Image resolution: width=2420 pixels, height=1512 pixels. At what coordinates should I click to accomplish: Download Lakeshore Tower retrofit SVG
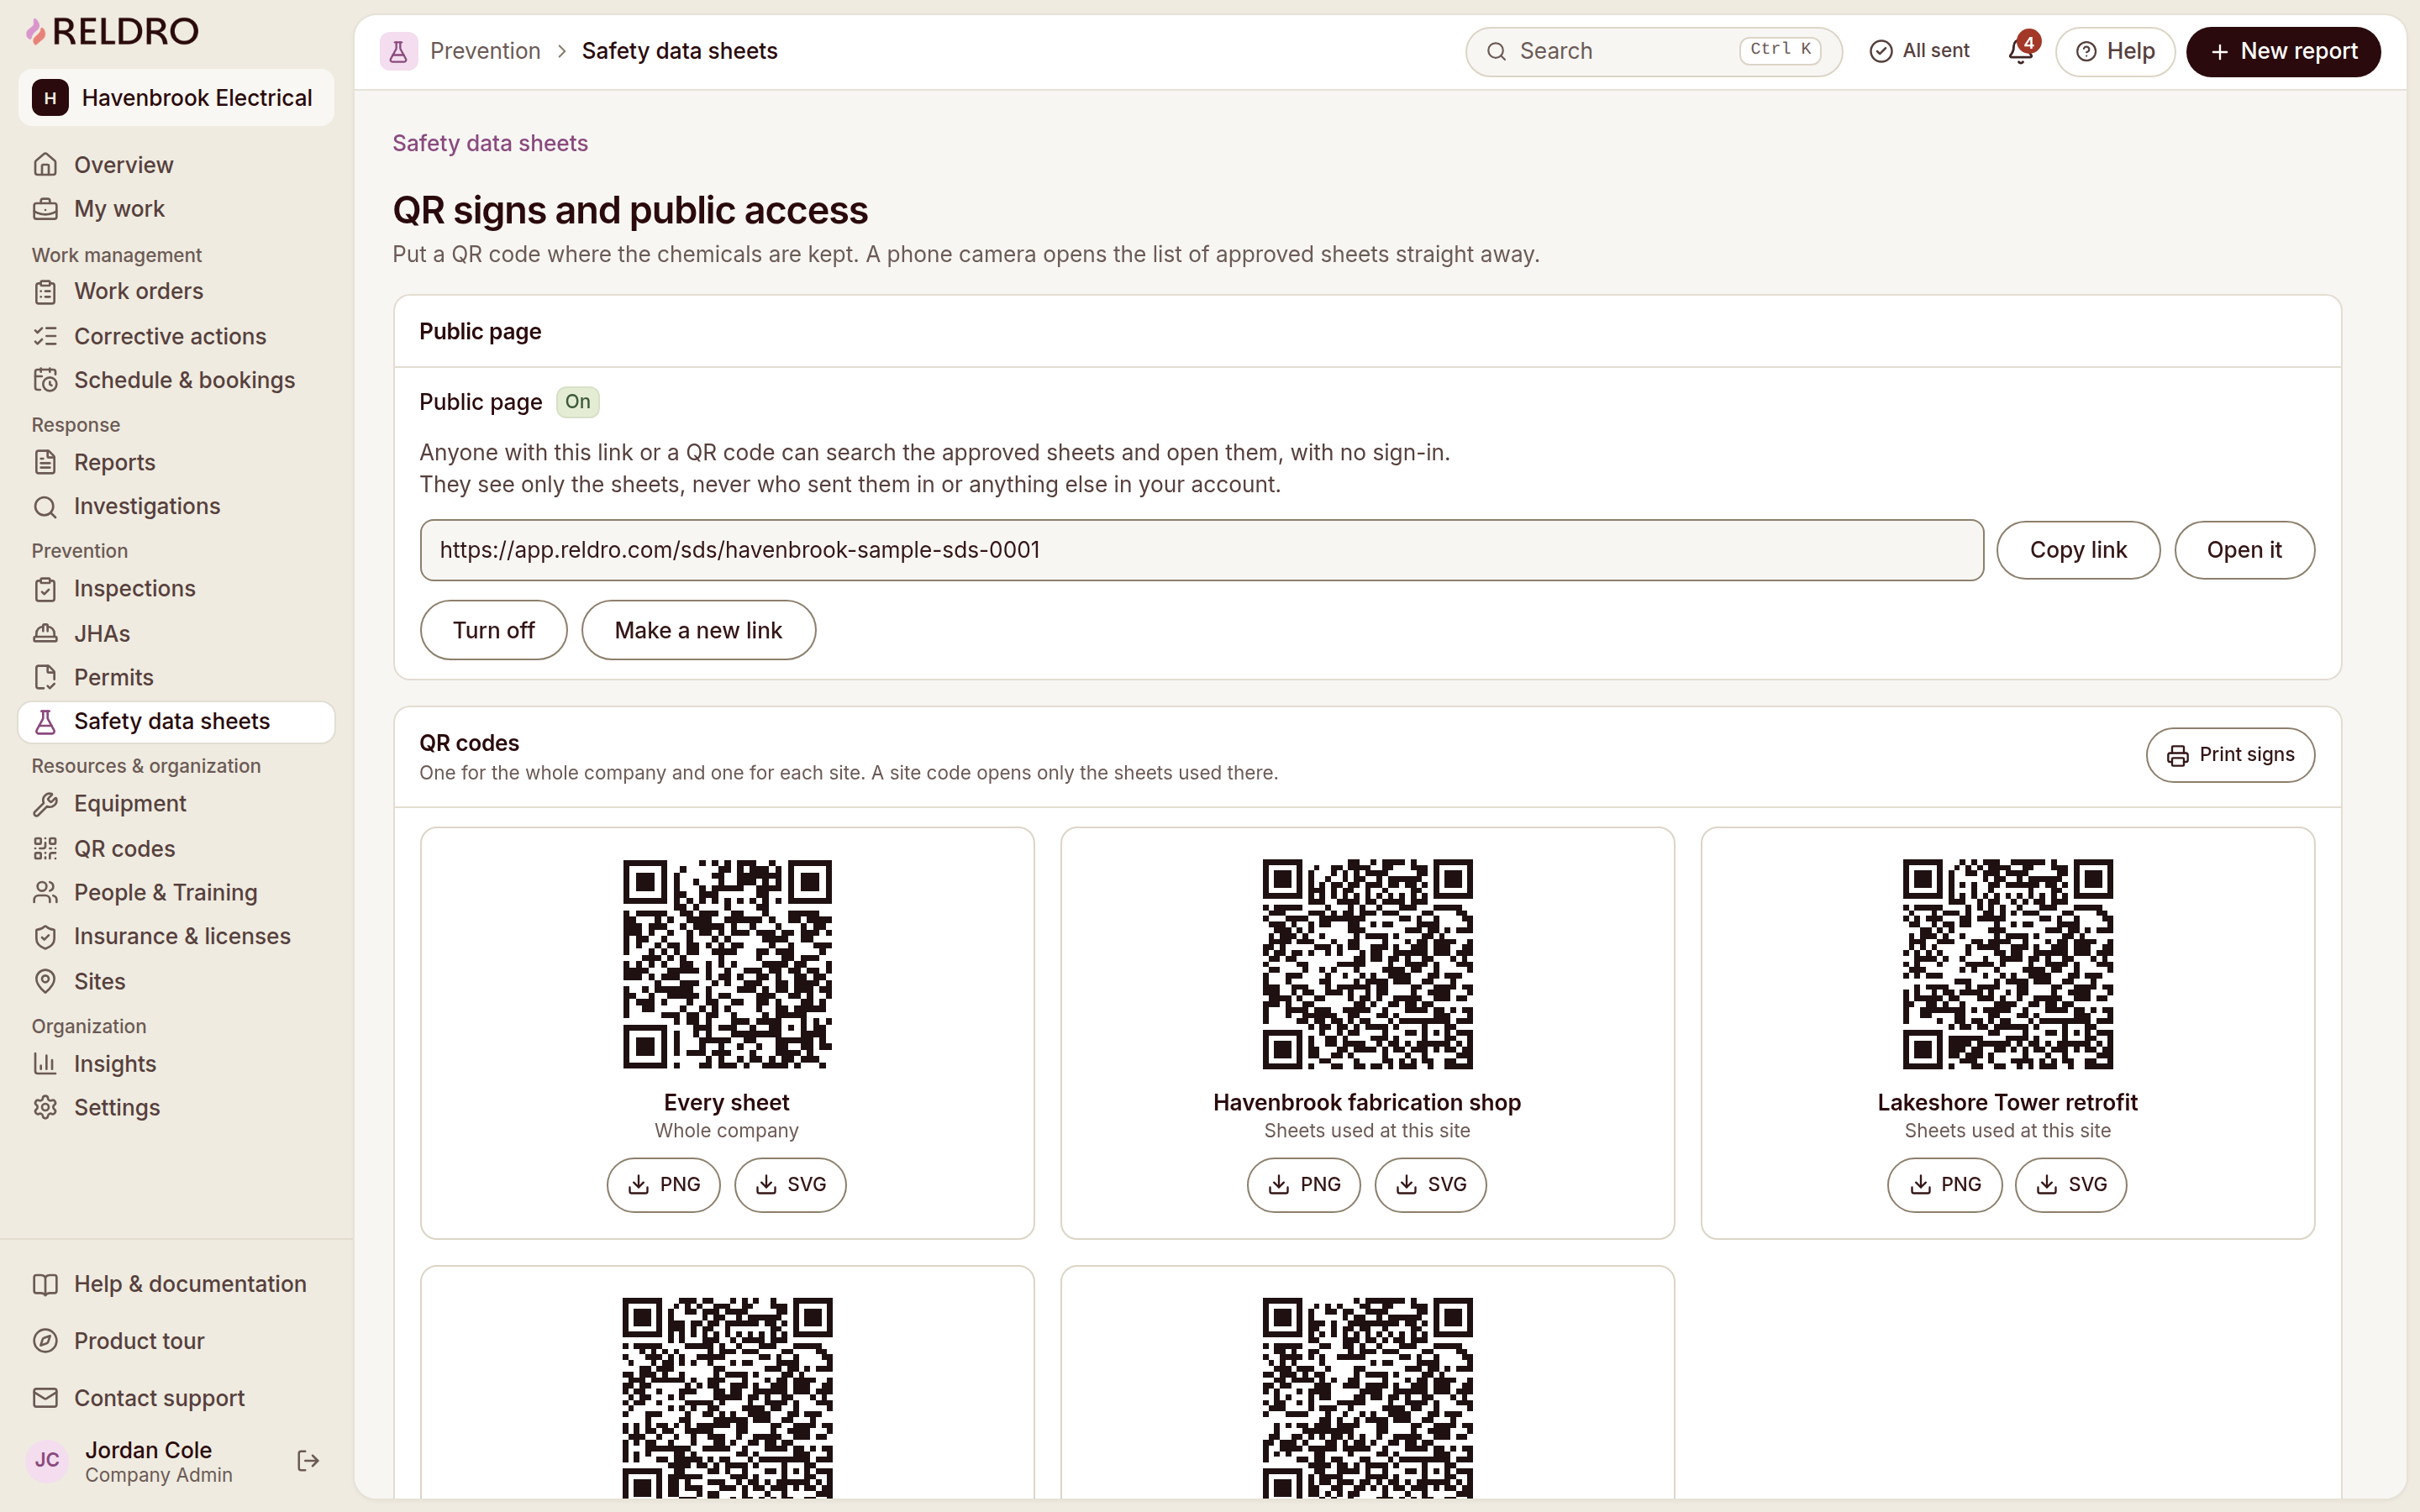2070,1185
